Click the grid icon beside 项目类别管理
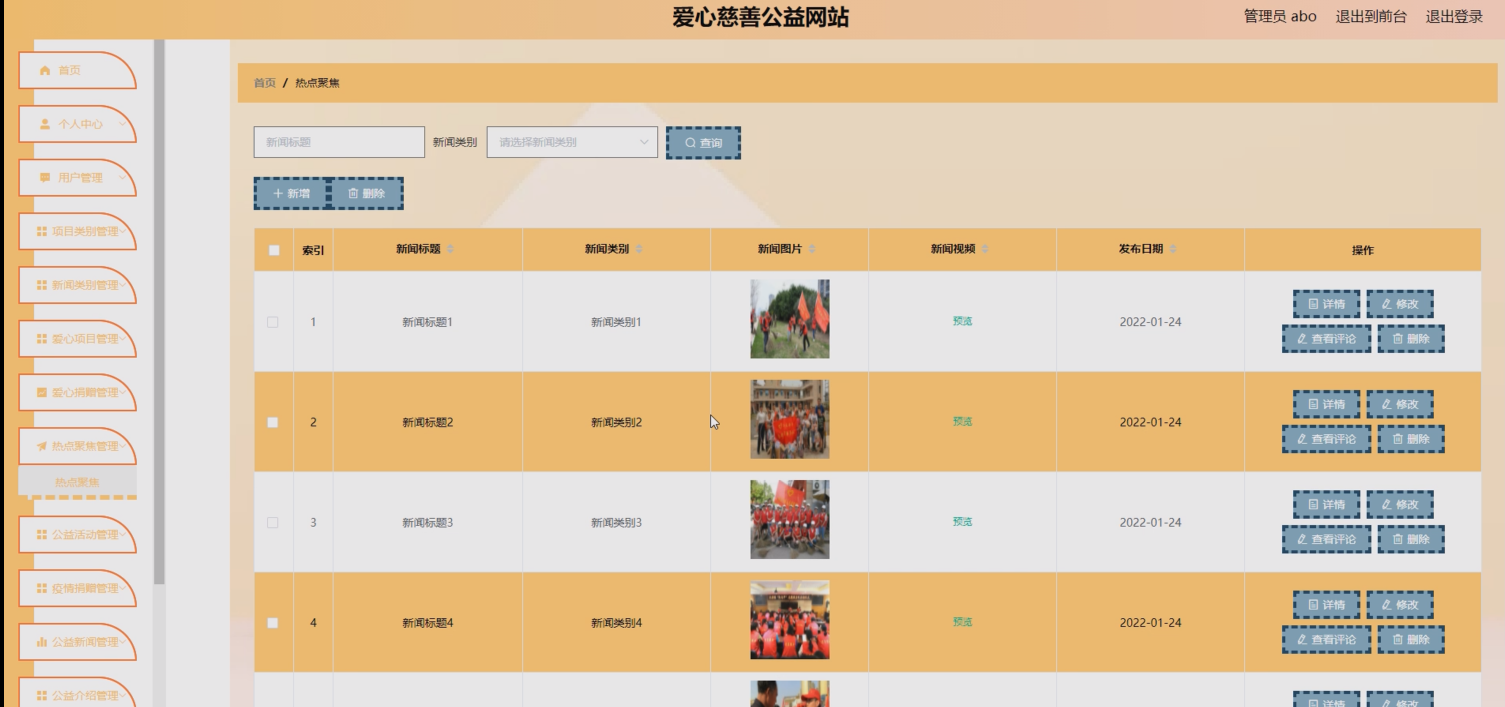1505x707 pixels. (x=42, y=231)
